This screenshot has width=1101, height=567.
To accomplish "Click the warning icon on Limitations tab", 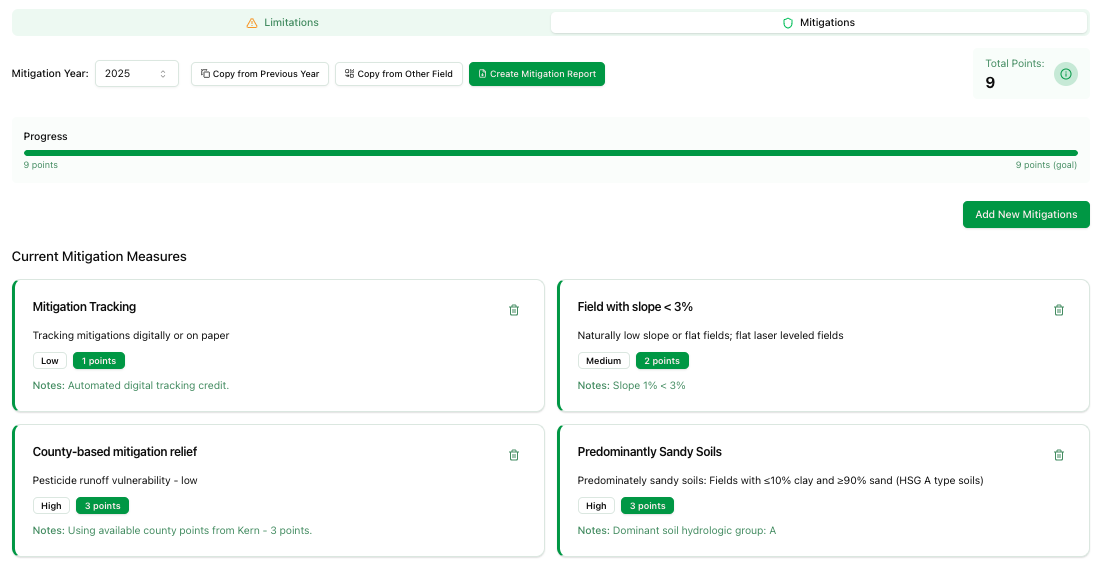I will click(x=252, y=23).
